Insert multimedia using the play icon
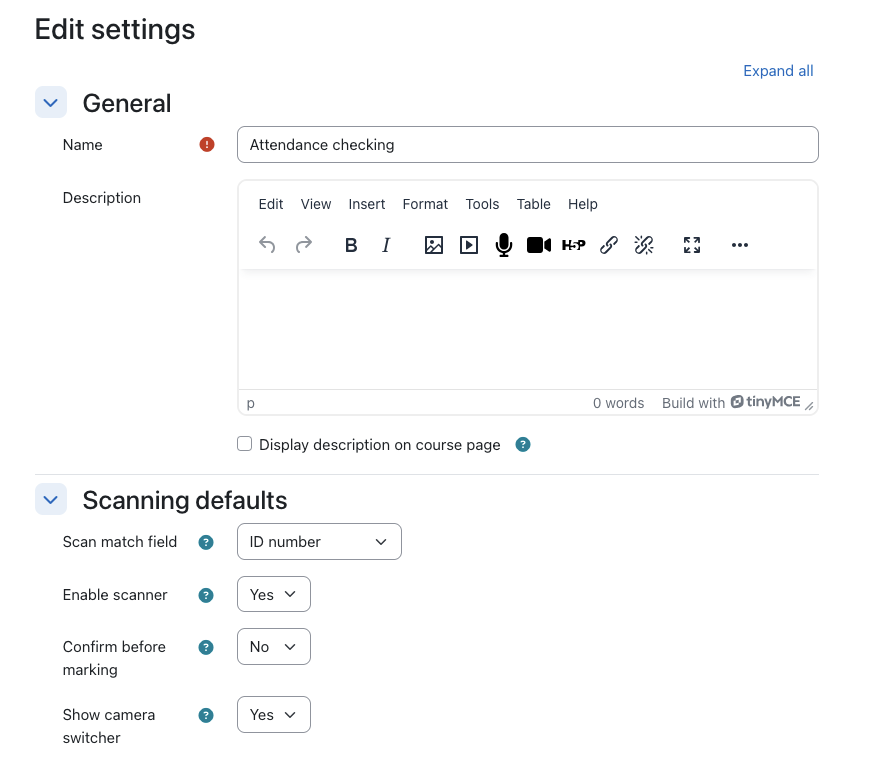 (469, 245)
